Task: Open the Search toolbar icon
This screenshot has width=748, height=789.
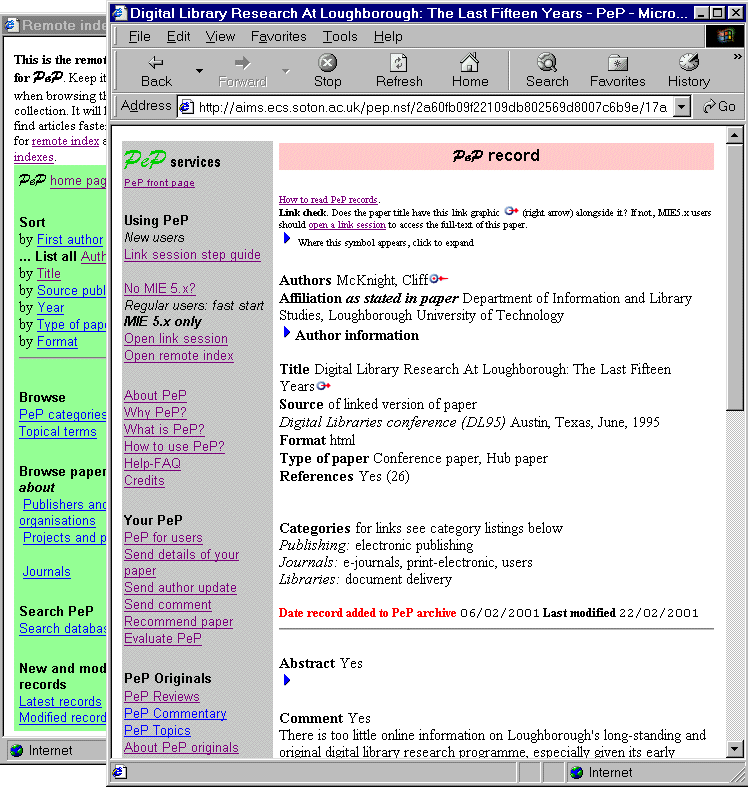Action: pyautogui.click(x=547, y=63)
